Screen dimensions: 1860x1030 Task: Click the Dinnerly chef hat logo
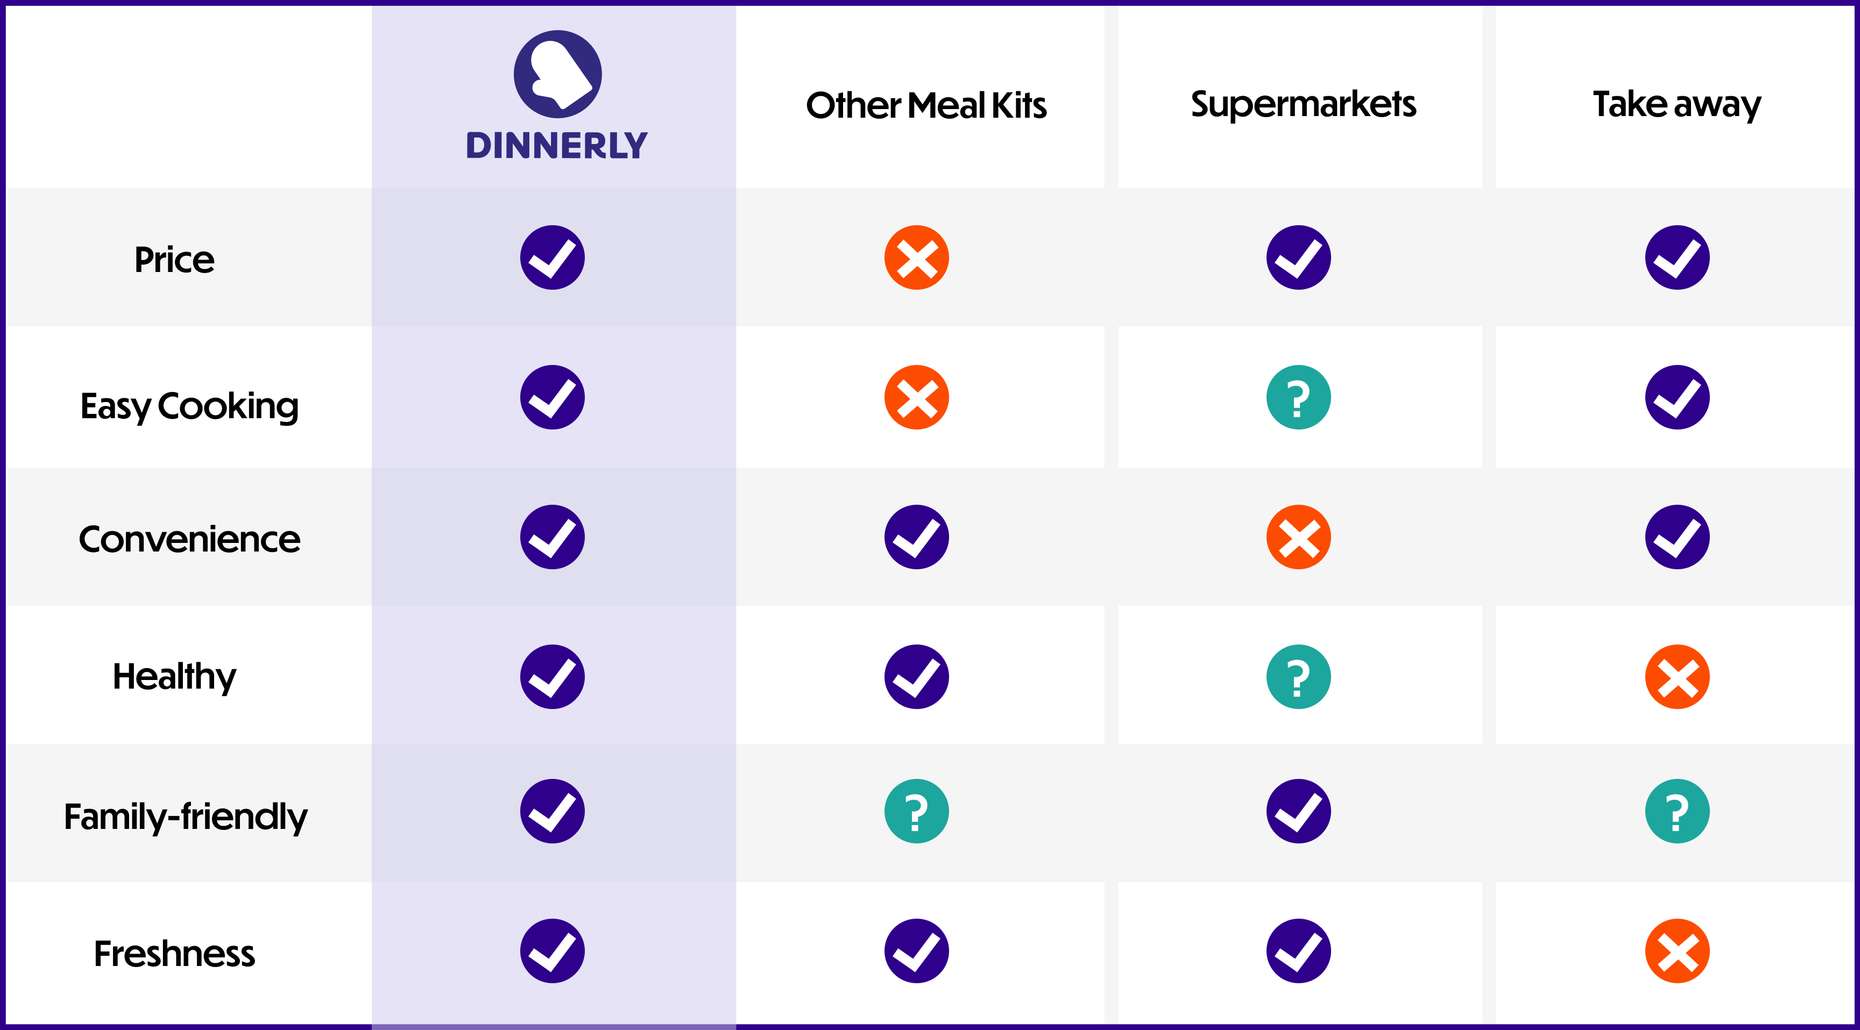[557, 74]
